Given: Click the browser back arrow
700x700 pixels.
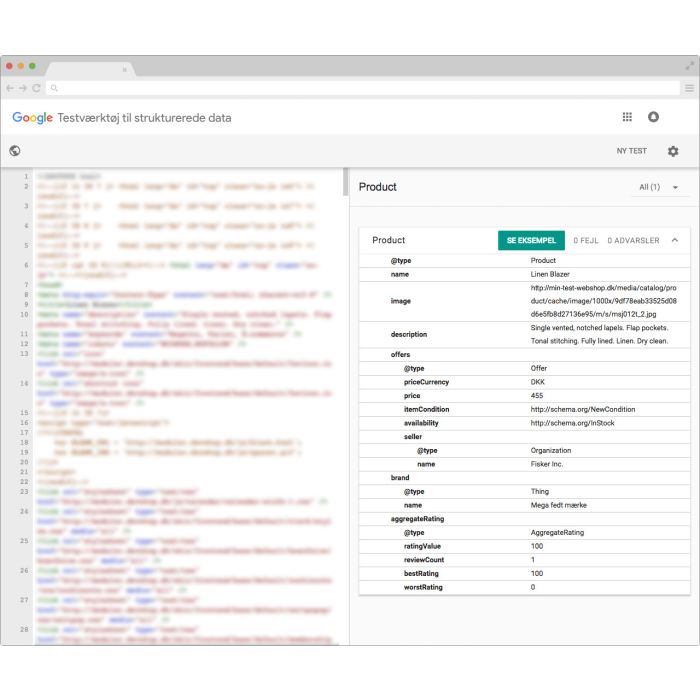Looking at the screenshot, I should (x=10, y=88).
